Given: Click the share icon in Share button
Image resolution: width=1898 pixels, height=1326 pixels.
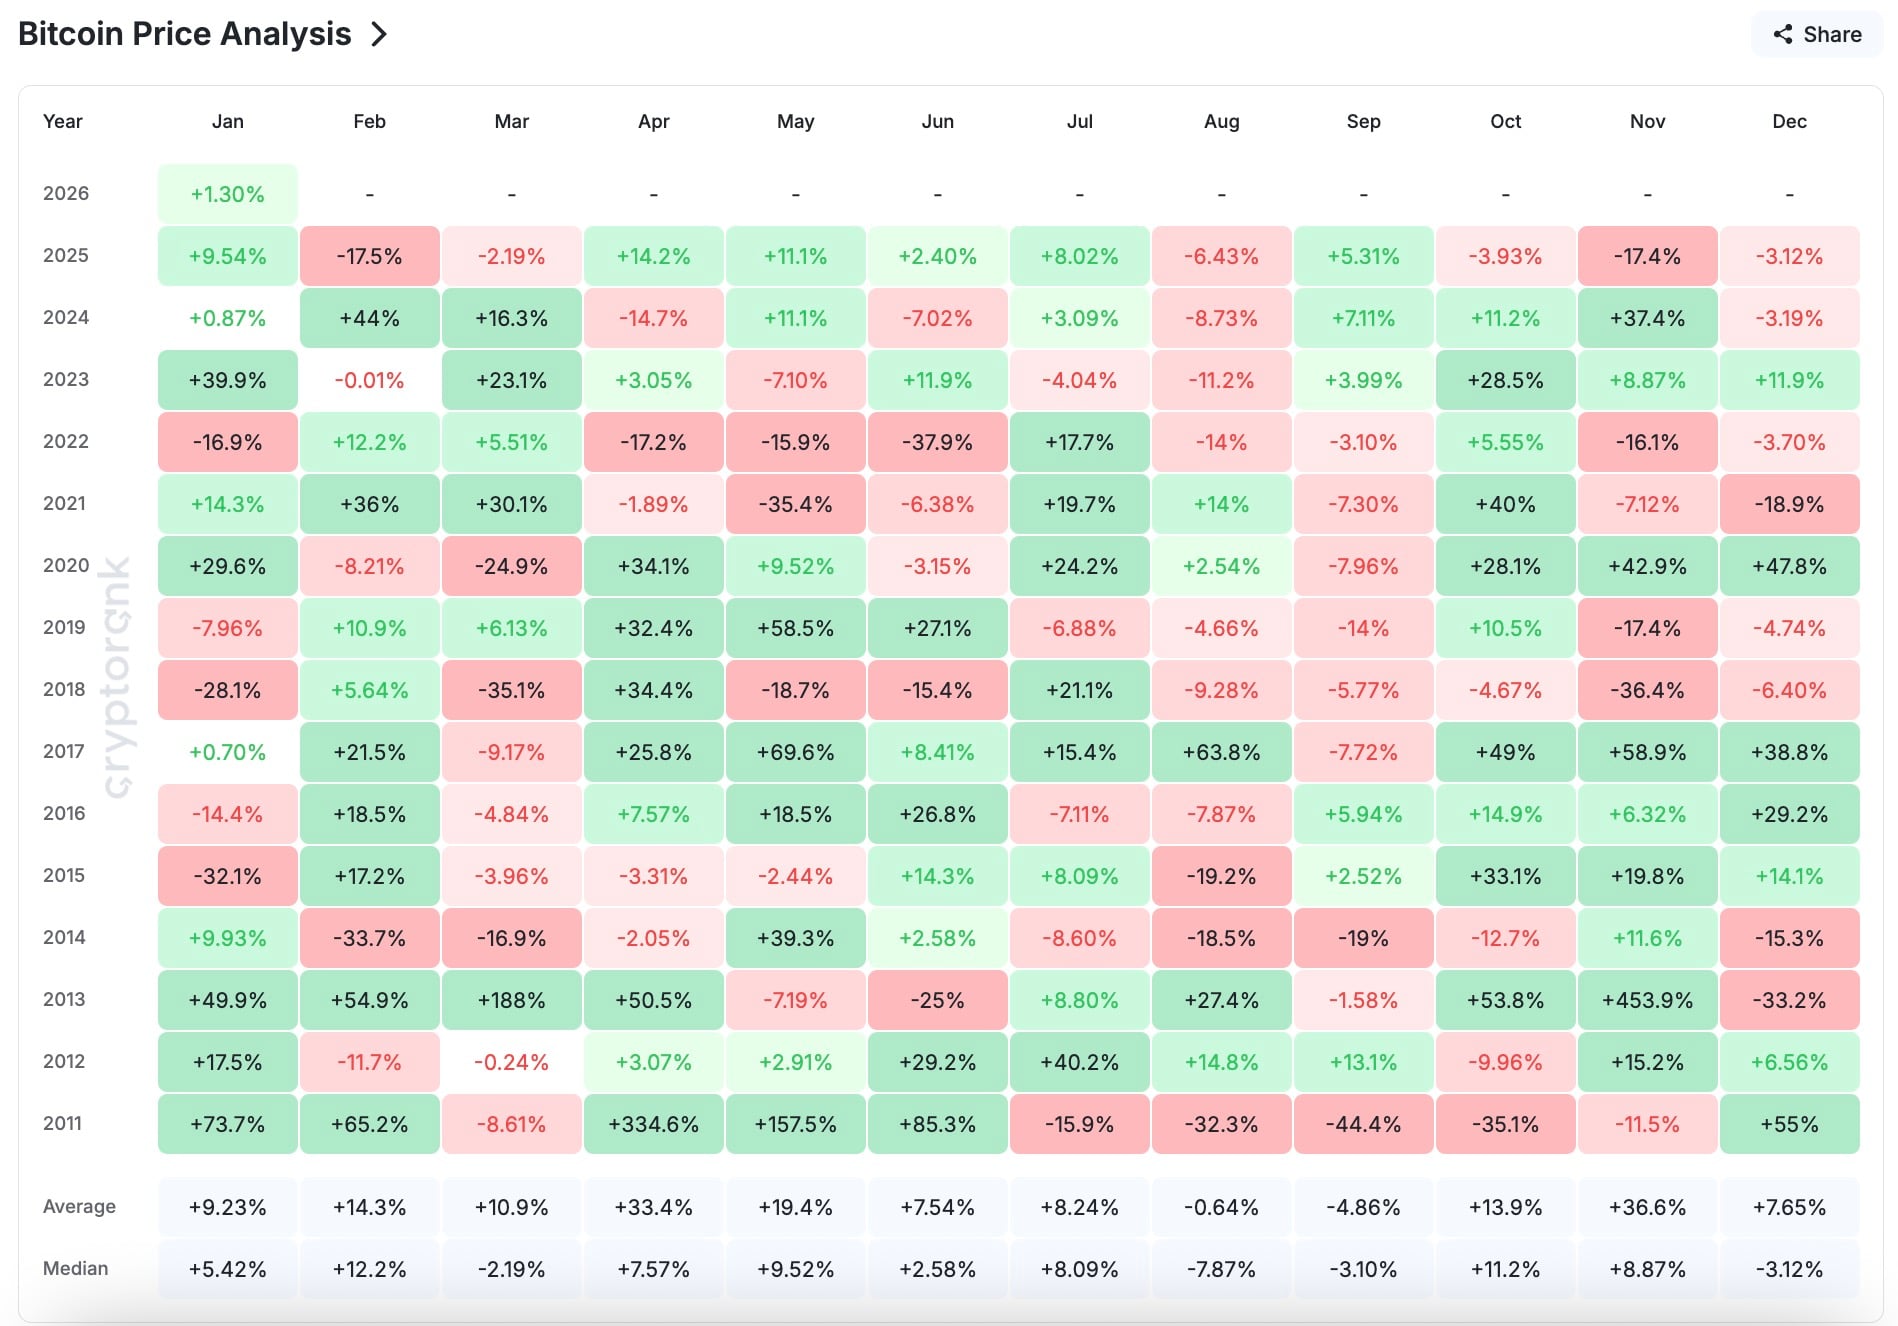Looking at the screenshot, I should click(1782, 35).
